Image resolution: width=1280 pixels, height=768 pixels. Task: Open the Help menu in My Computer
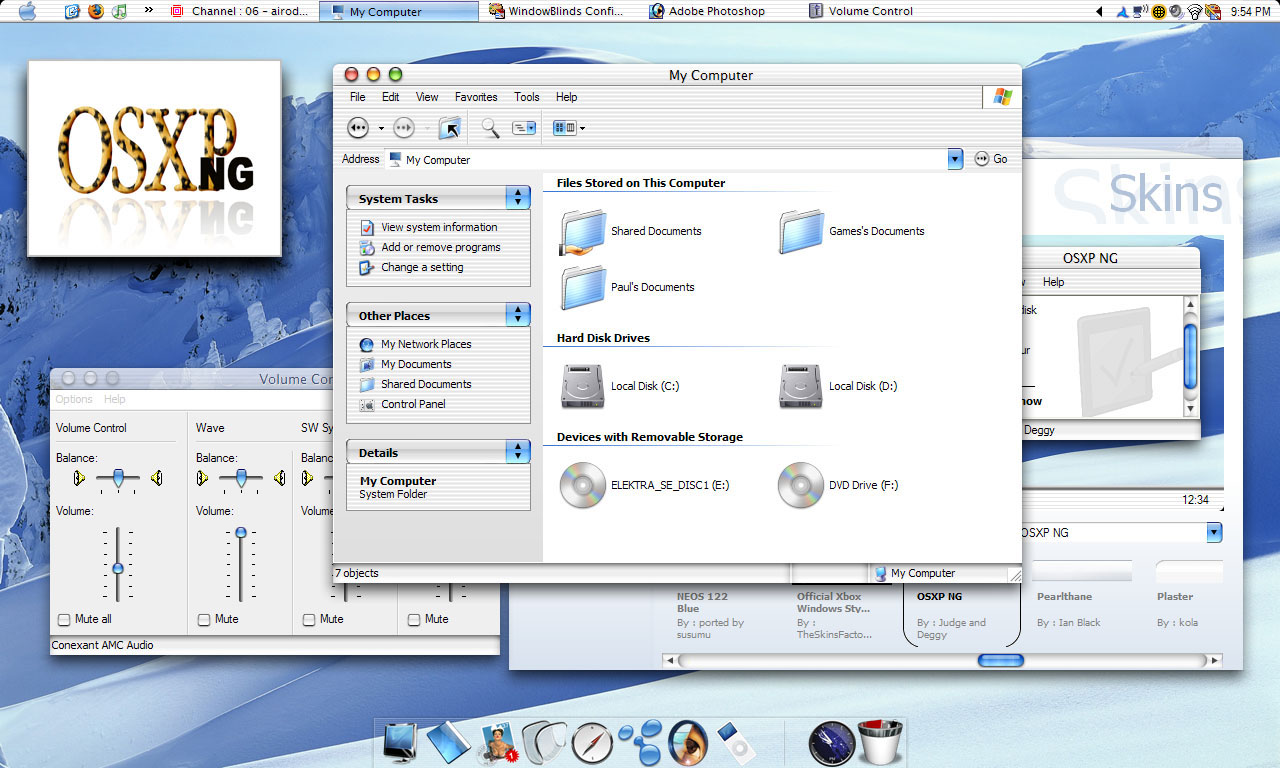point(567,97)
